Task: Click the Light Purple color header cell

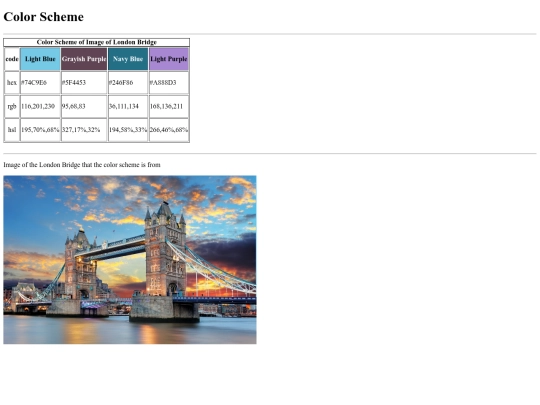Action: pos(169,59)
